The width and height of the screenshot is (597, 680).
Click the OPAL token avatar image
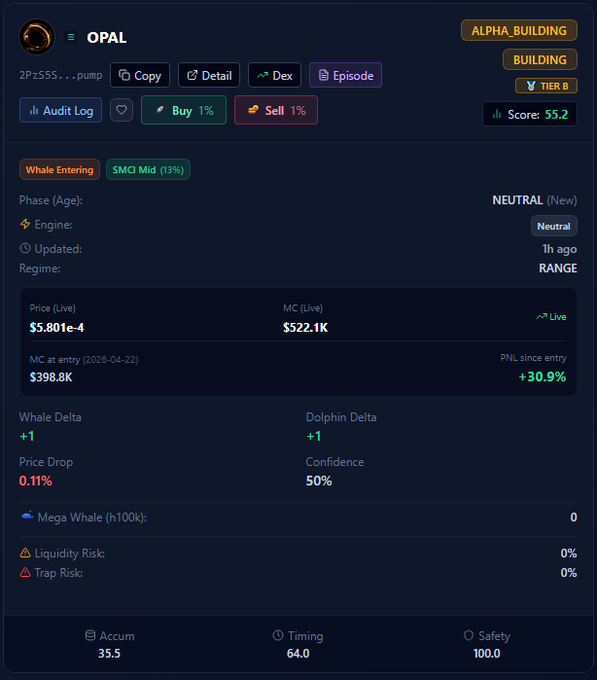point(37,37)
